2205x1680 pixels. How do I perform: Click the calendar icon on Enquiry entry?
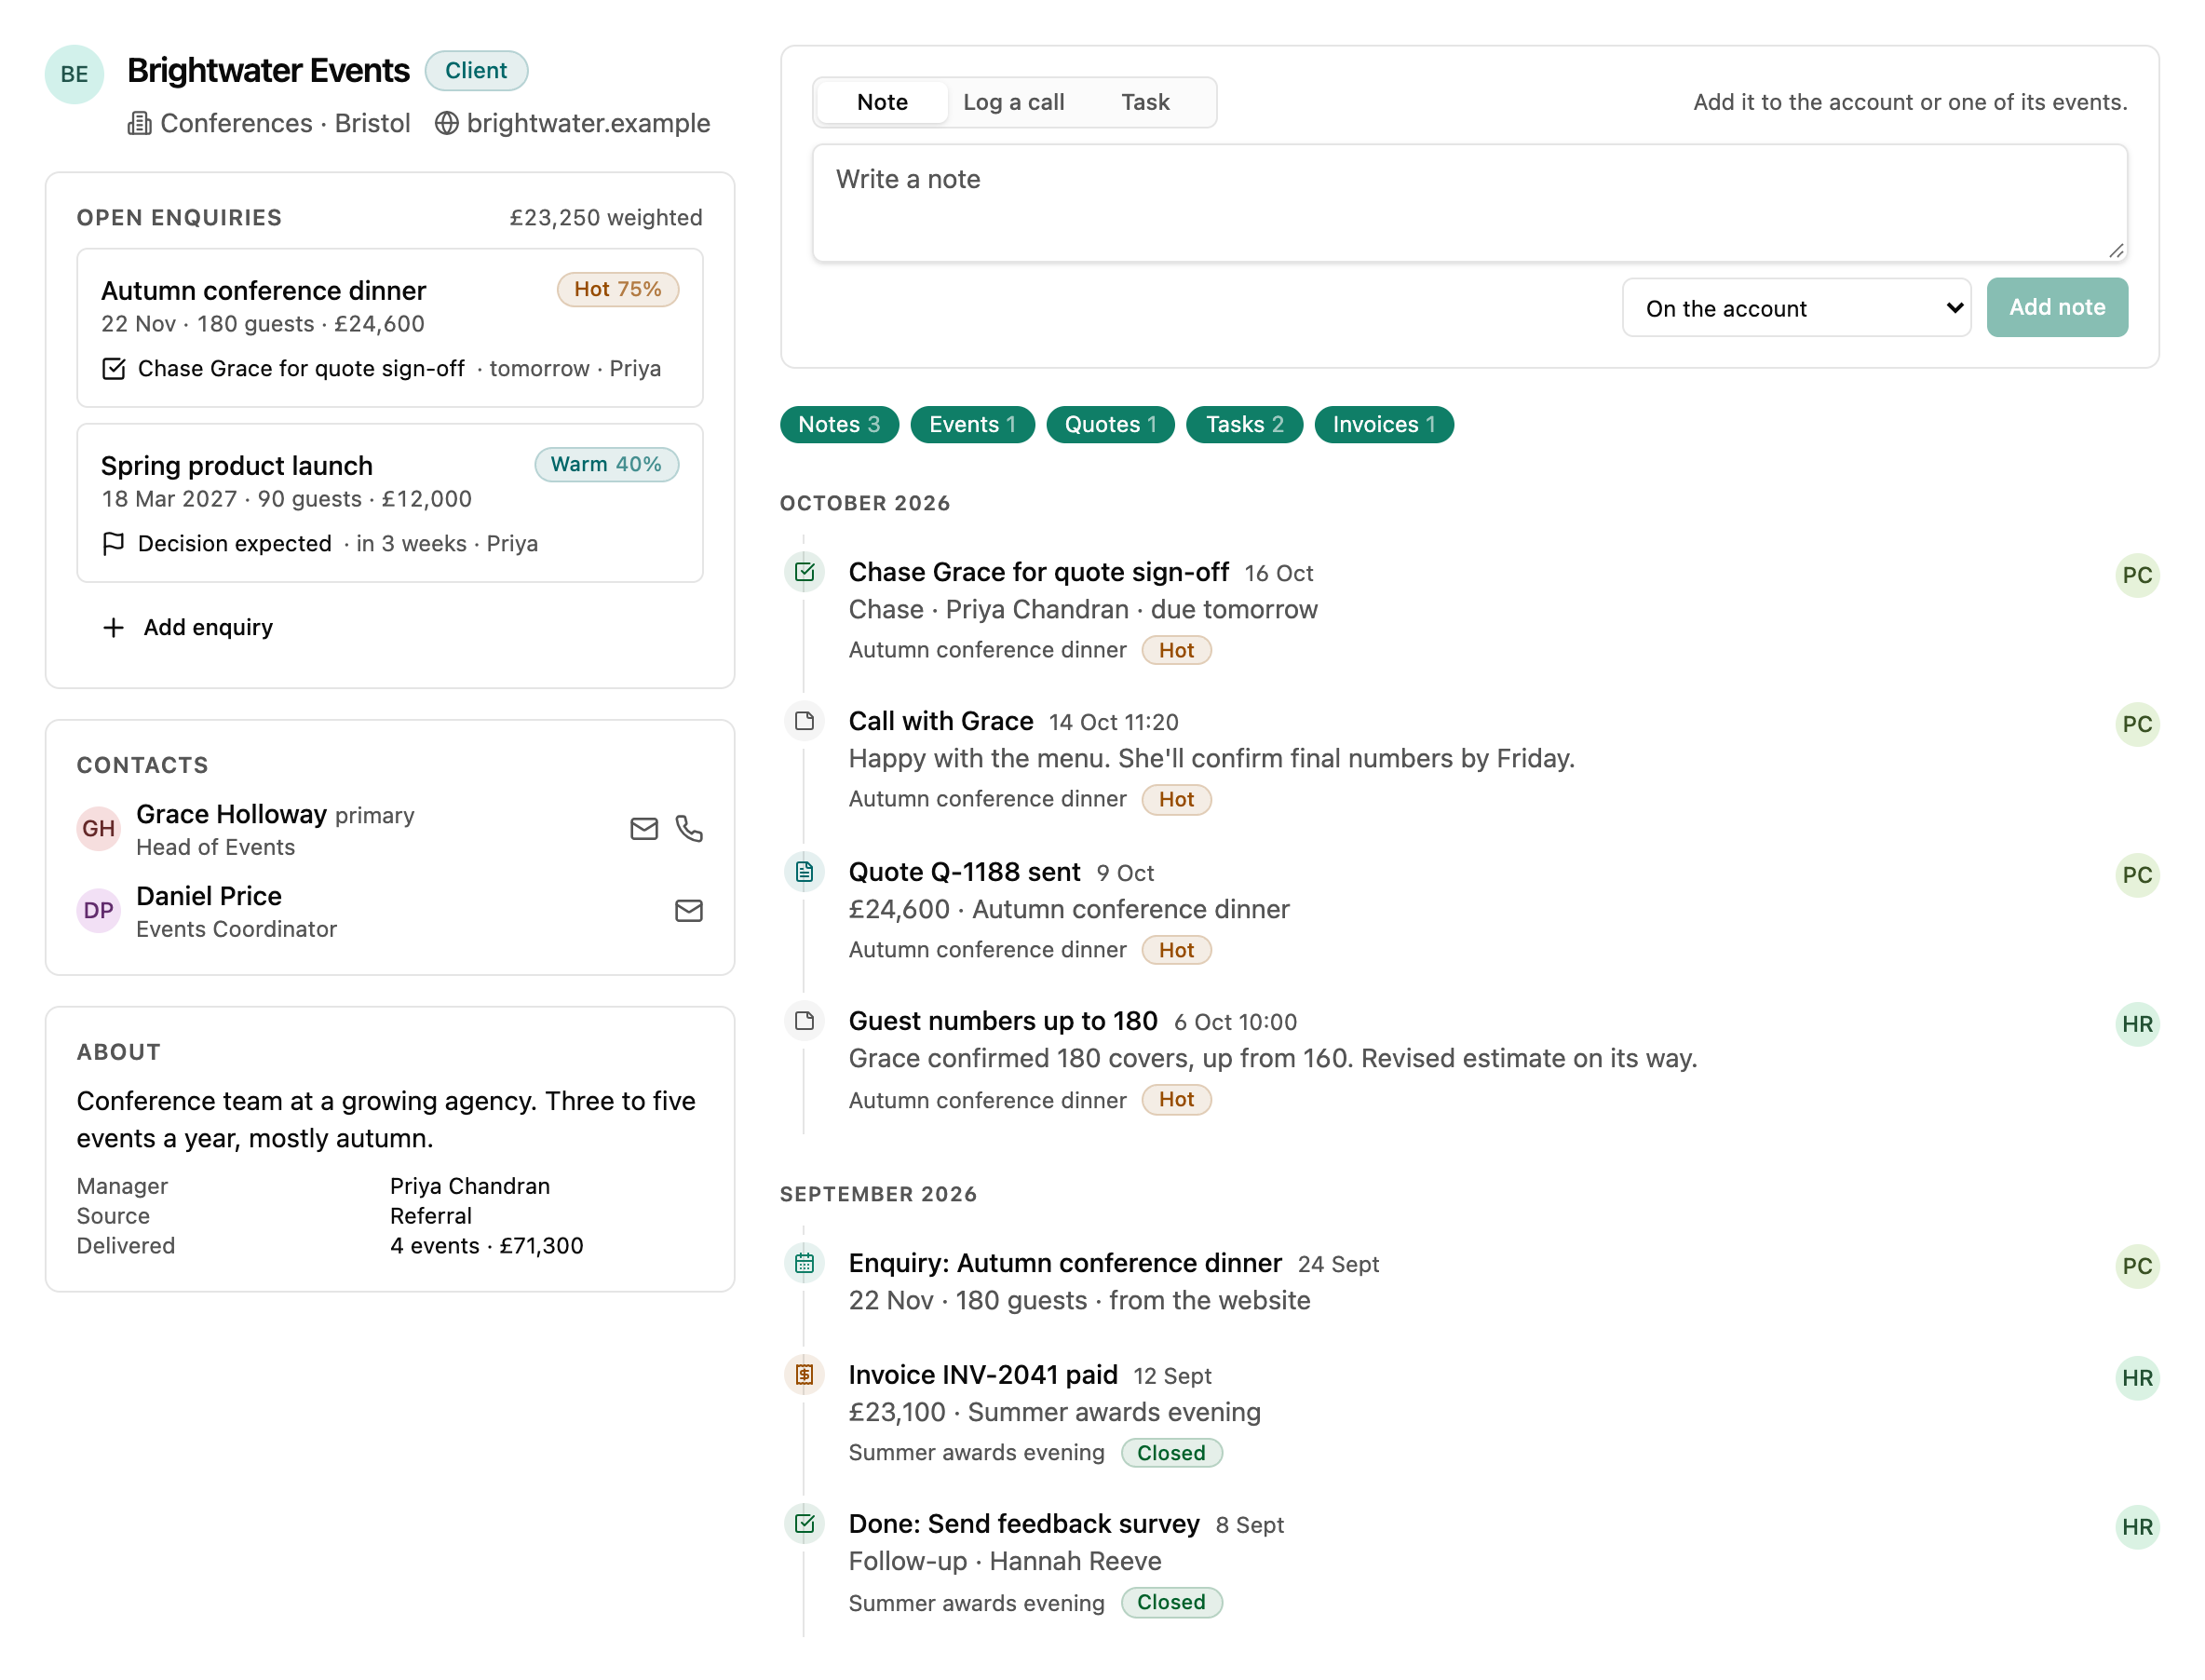point(804,1264)
